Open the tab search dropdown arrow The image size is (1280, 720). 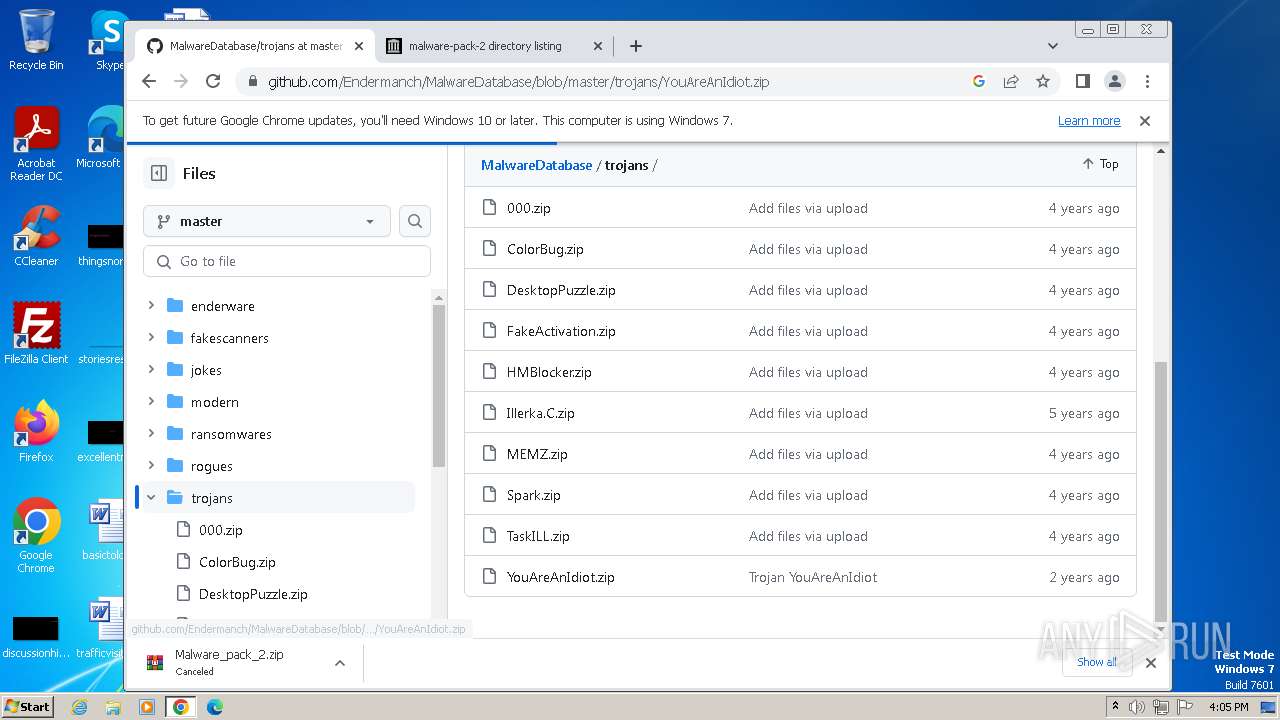tap(1053, 46)
